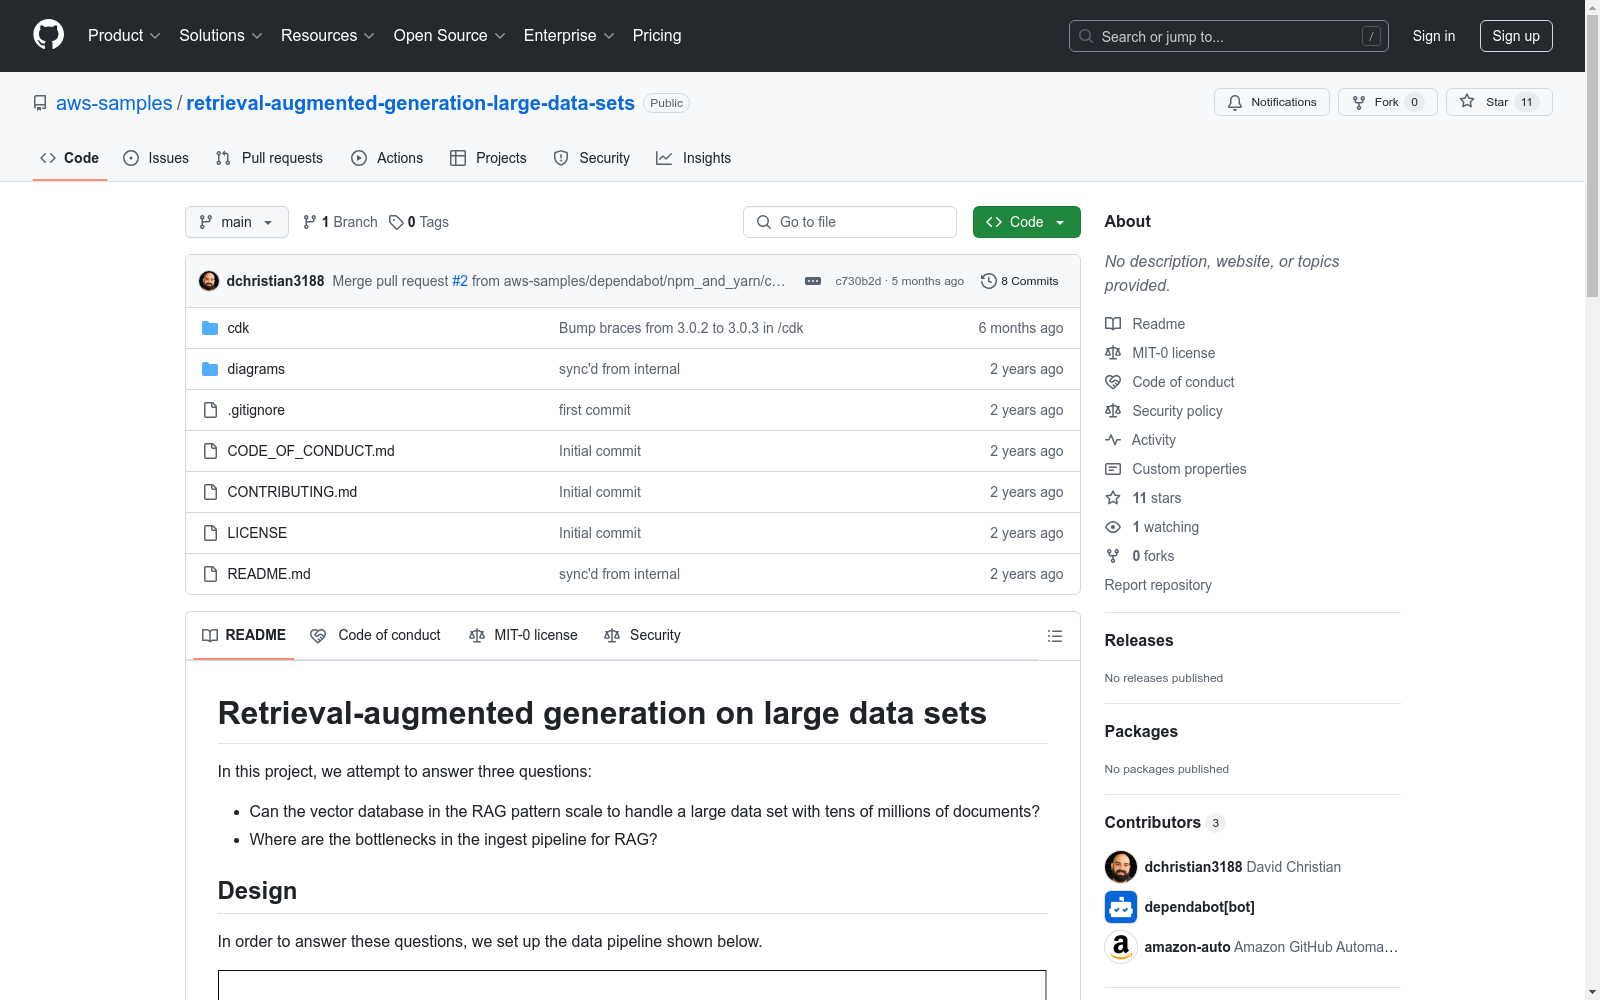
Task: Click the bell icon in Notifications
Action: point(1235,102)
